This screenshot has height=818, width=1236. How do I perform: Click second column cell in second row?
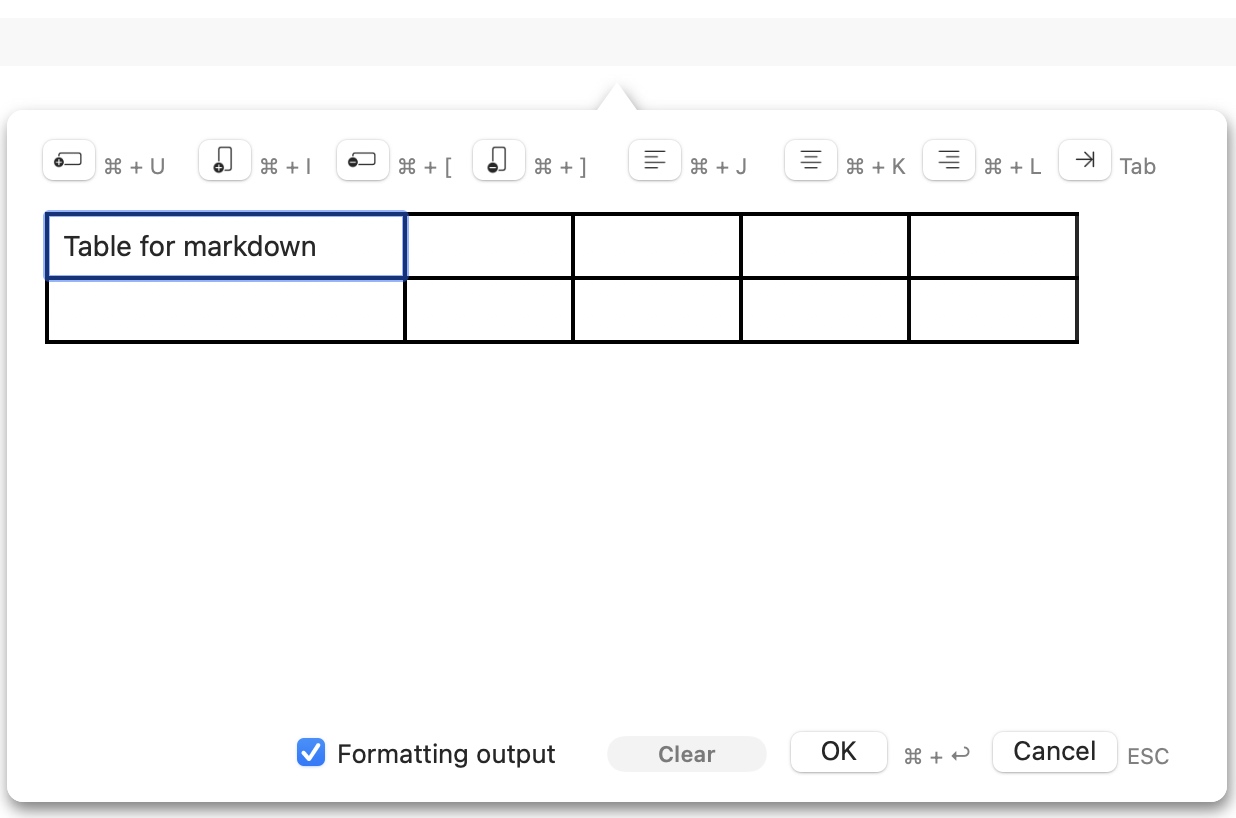click(x=489, y=310)
